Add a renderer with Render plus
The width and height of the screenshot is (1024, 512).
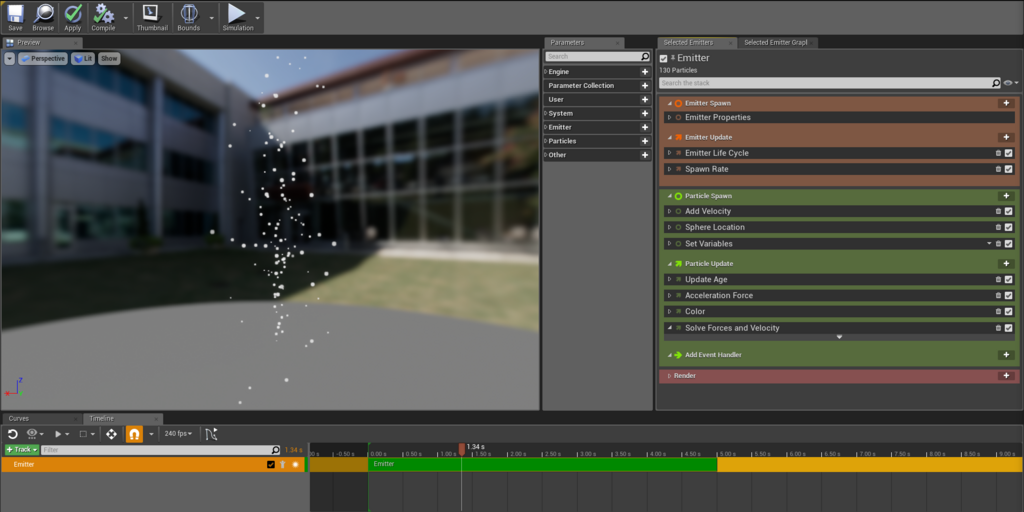click(1006, 376)
